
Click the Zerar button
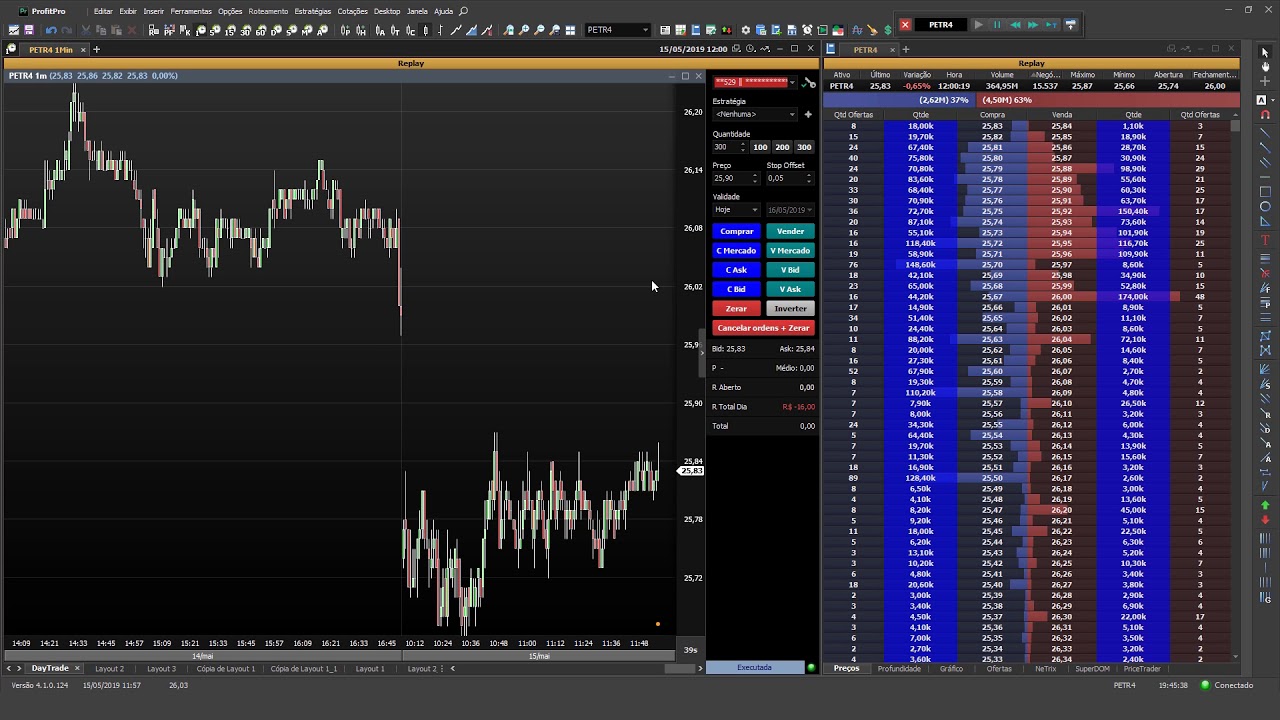(x=736, y=308)
